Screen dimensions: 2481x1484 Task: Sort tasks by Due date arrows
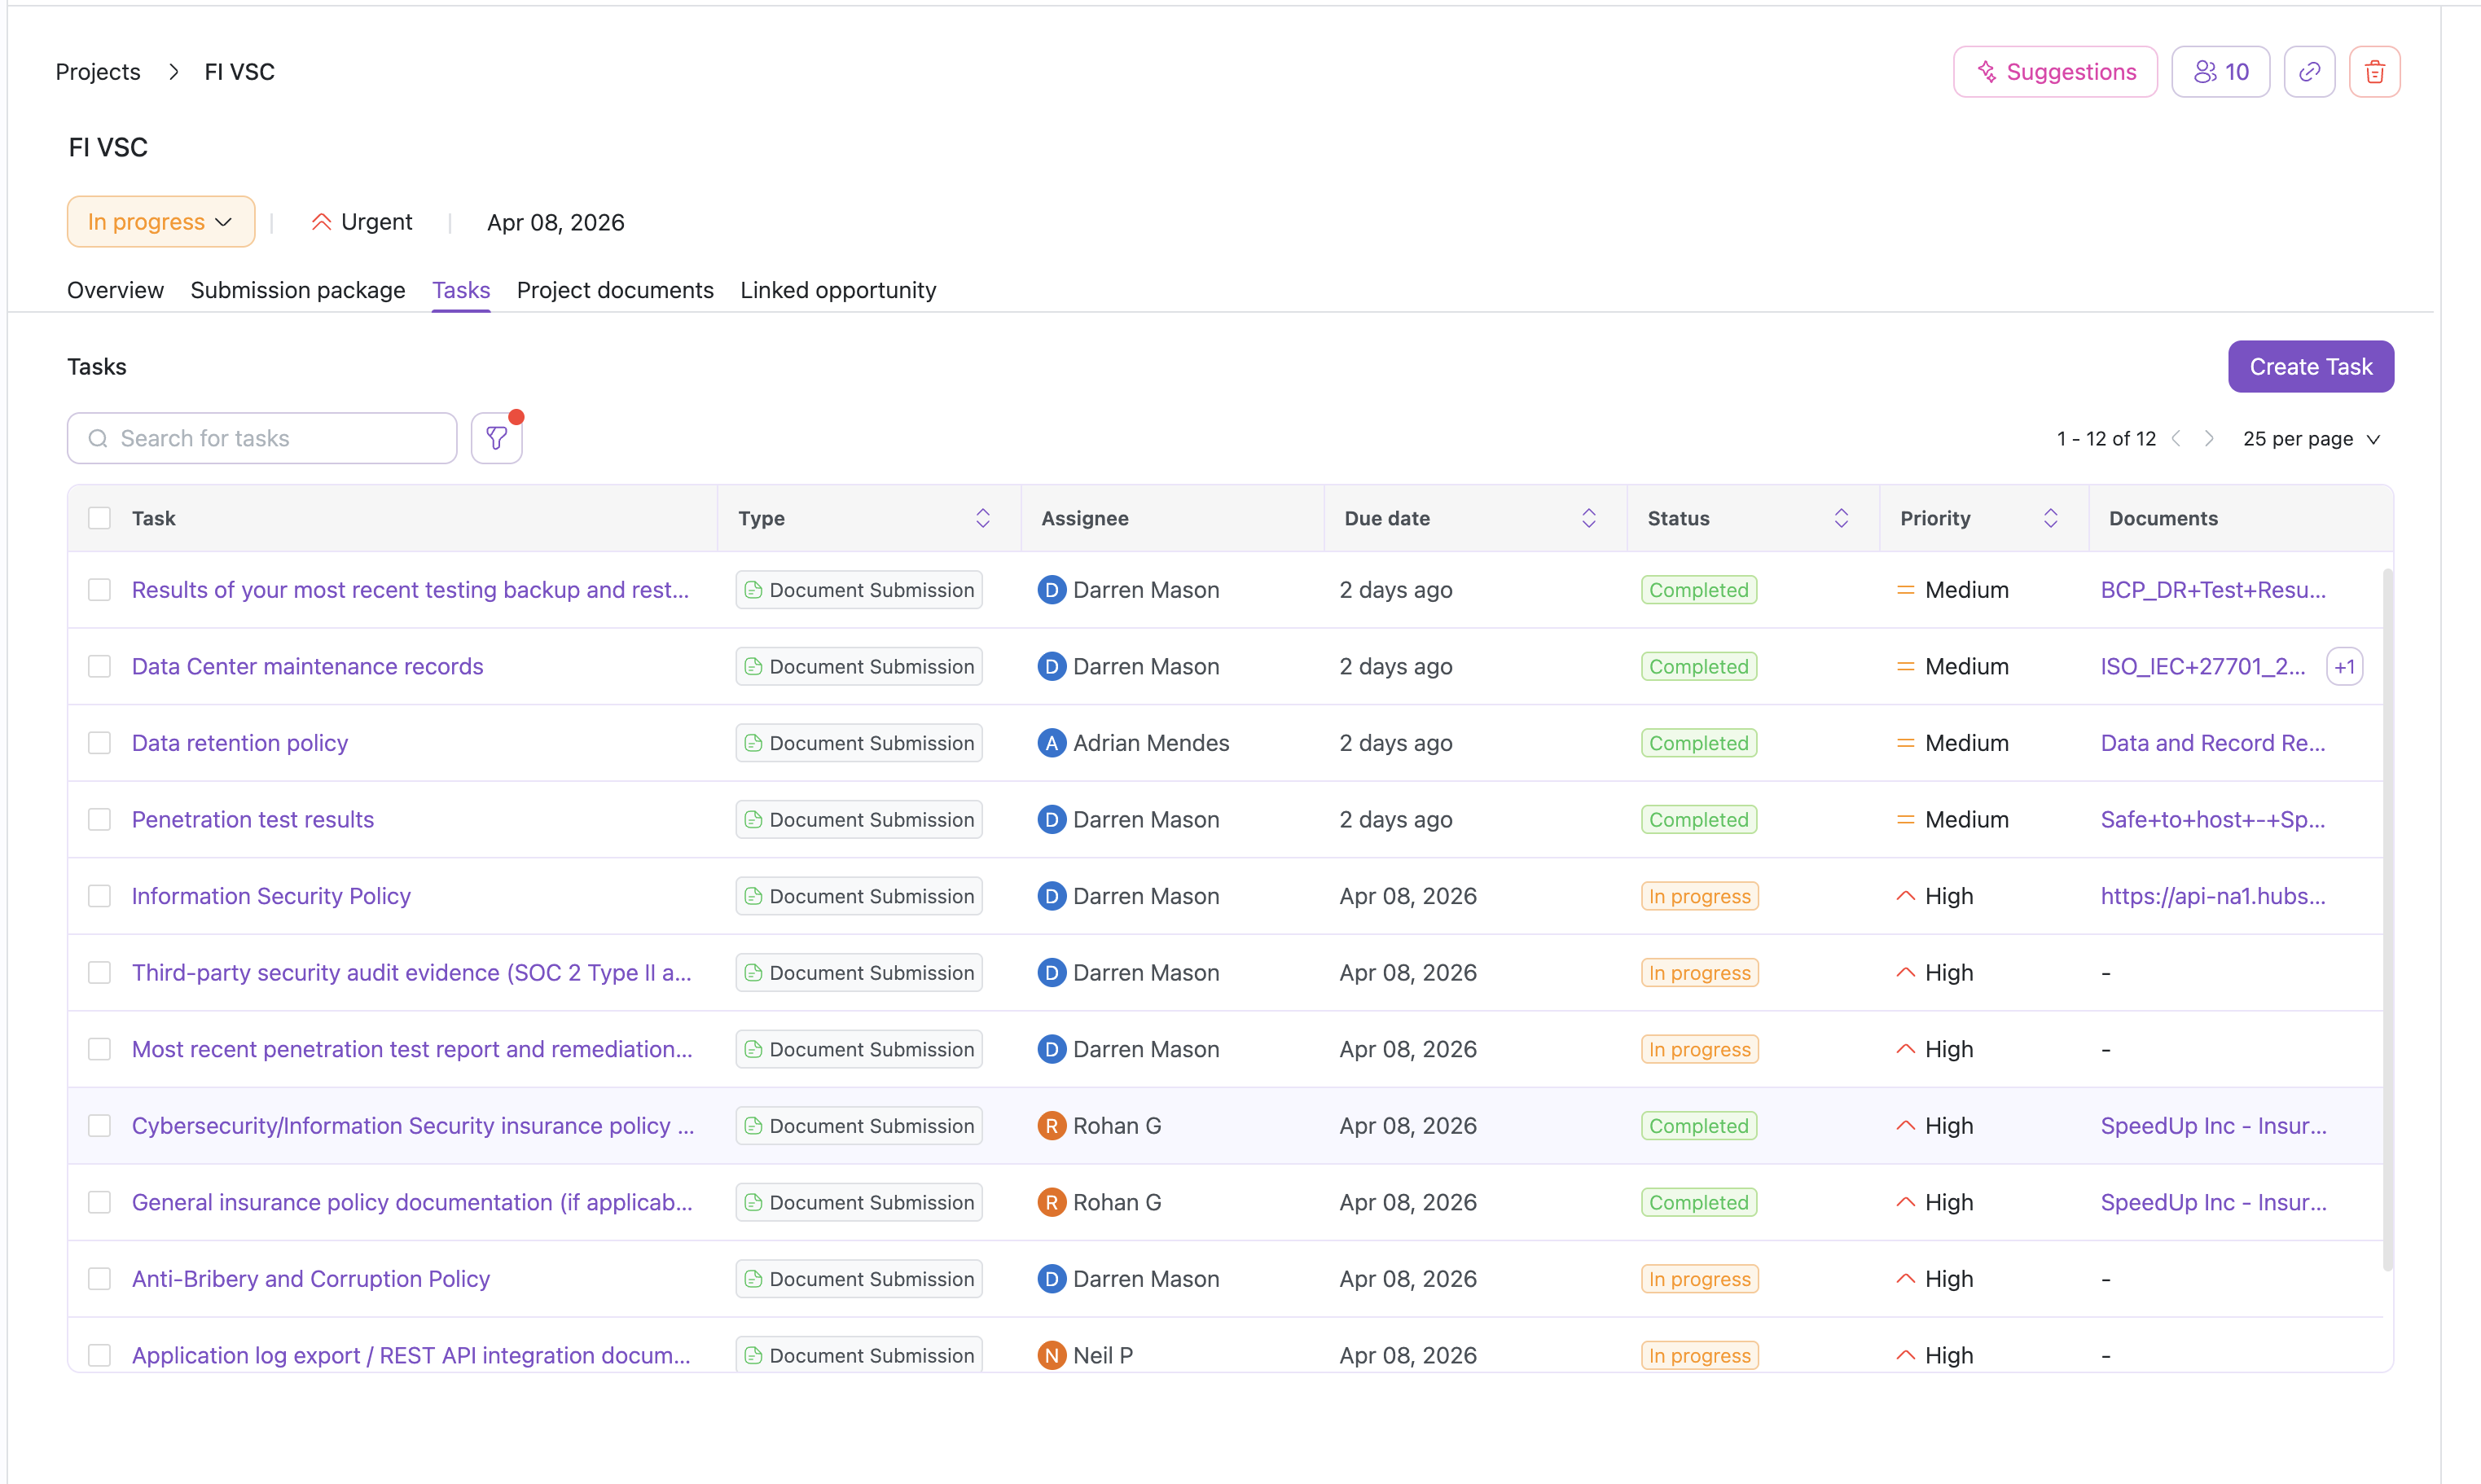pos(1588,518)
